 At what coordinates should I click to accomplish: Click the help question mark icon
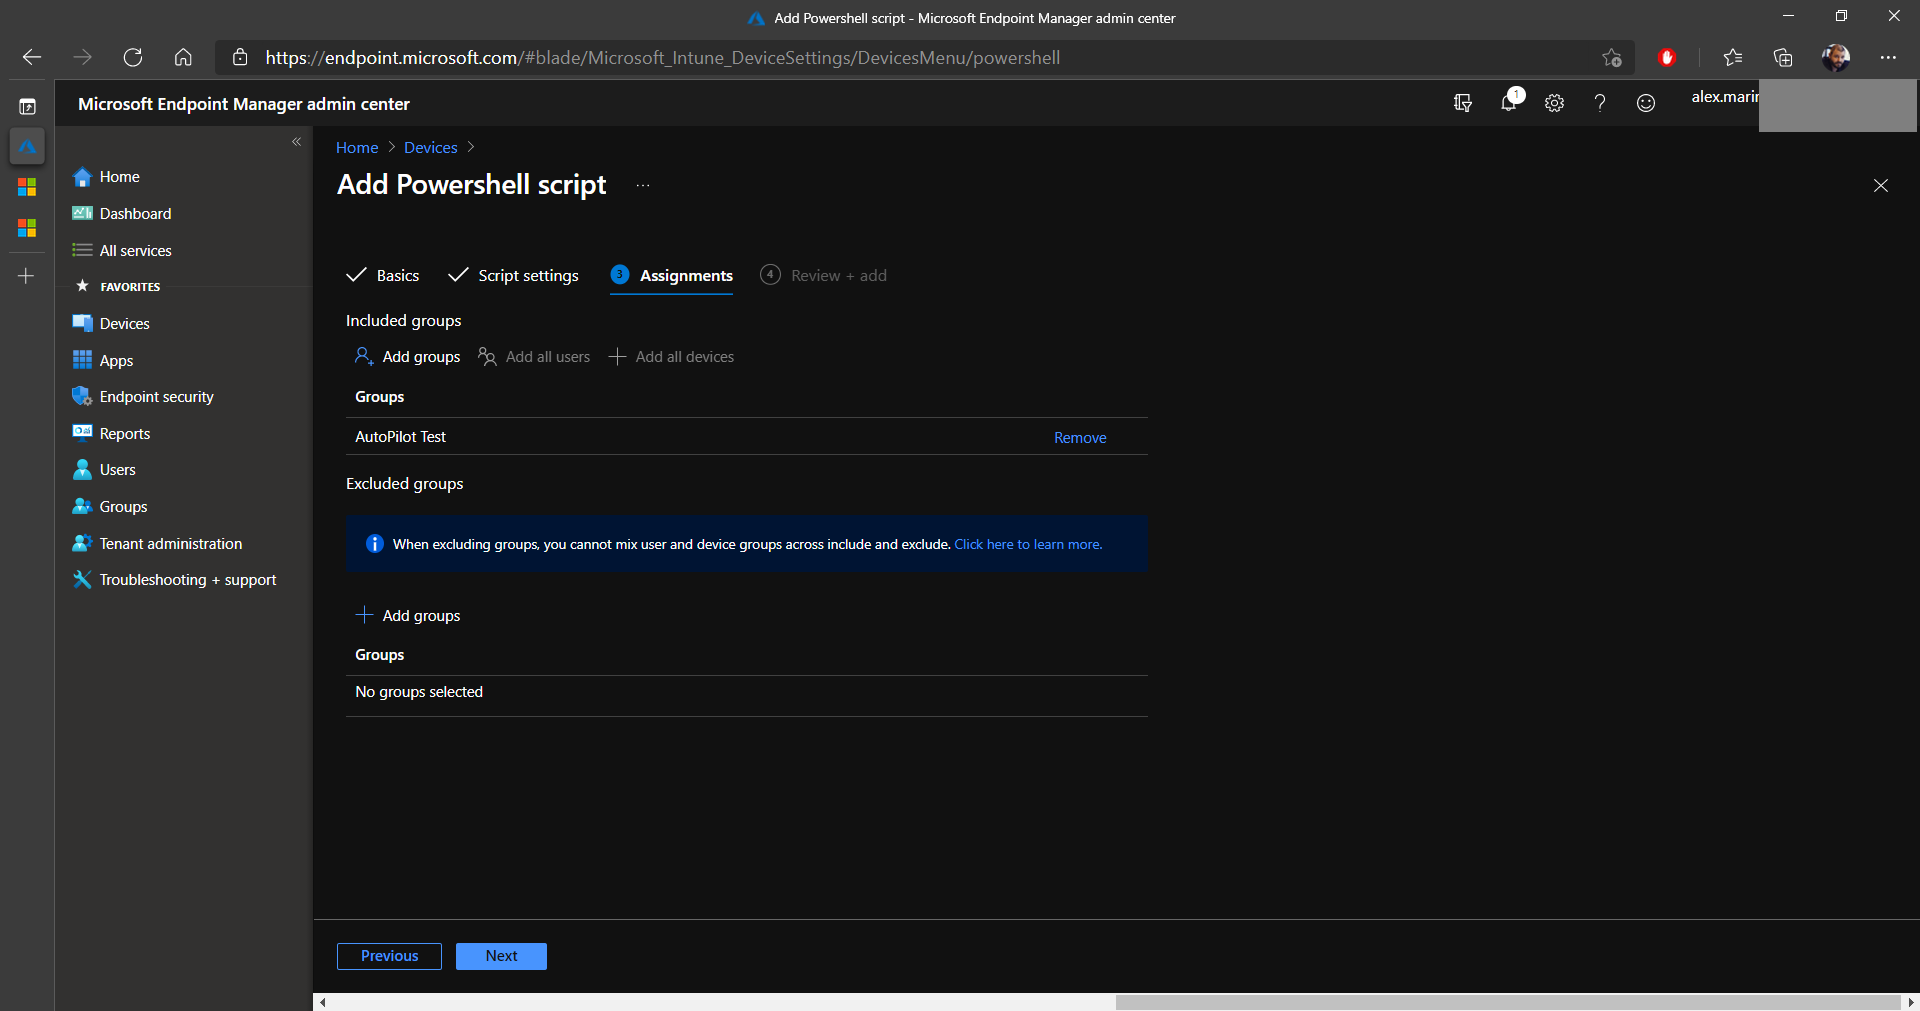(x=1600, y=103)
